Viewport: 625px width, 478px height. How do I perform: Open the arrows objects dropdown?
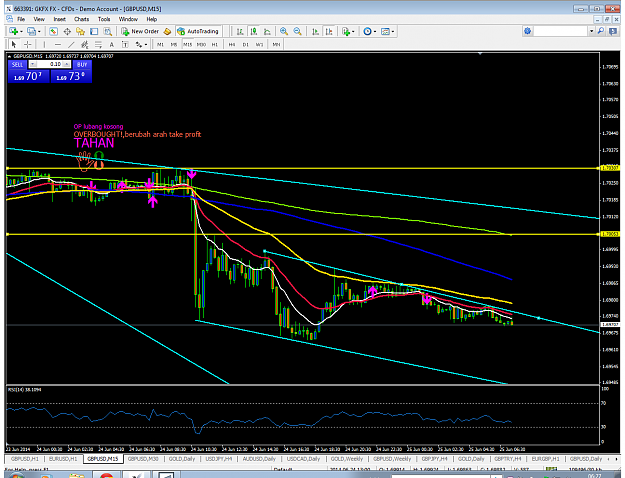coord(141,44)
